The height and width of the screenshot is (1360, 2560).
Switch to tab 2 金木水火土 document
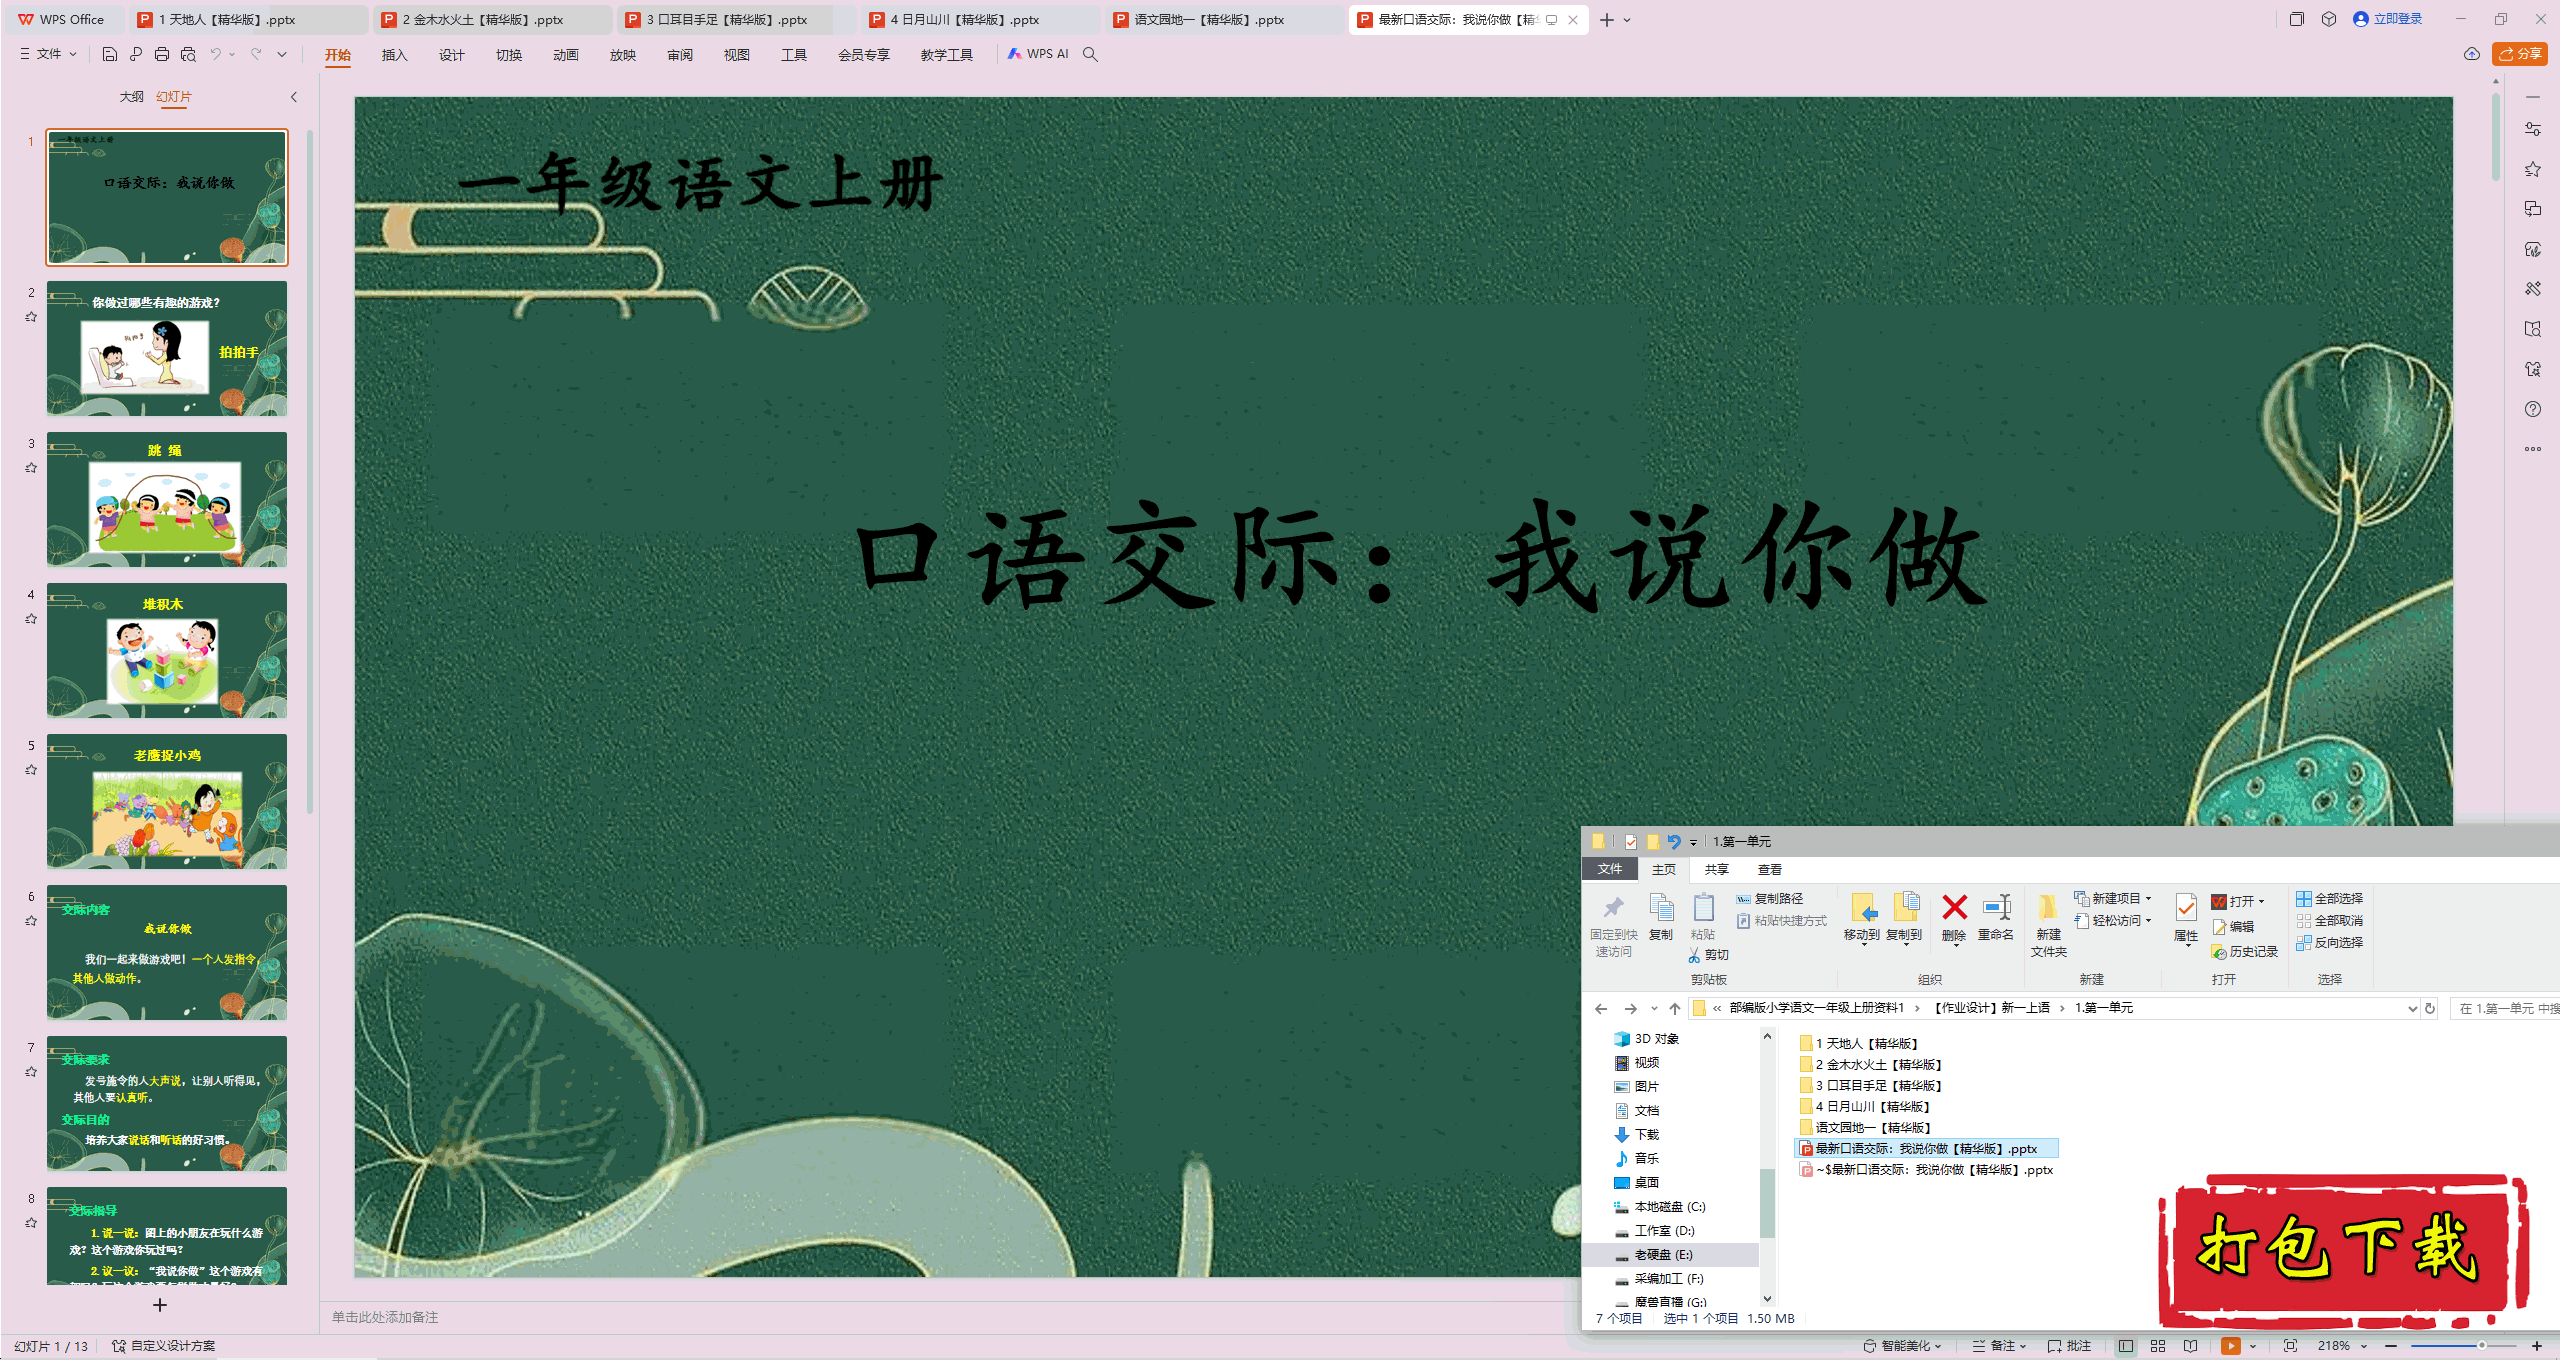pos(492,19)
